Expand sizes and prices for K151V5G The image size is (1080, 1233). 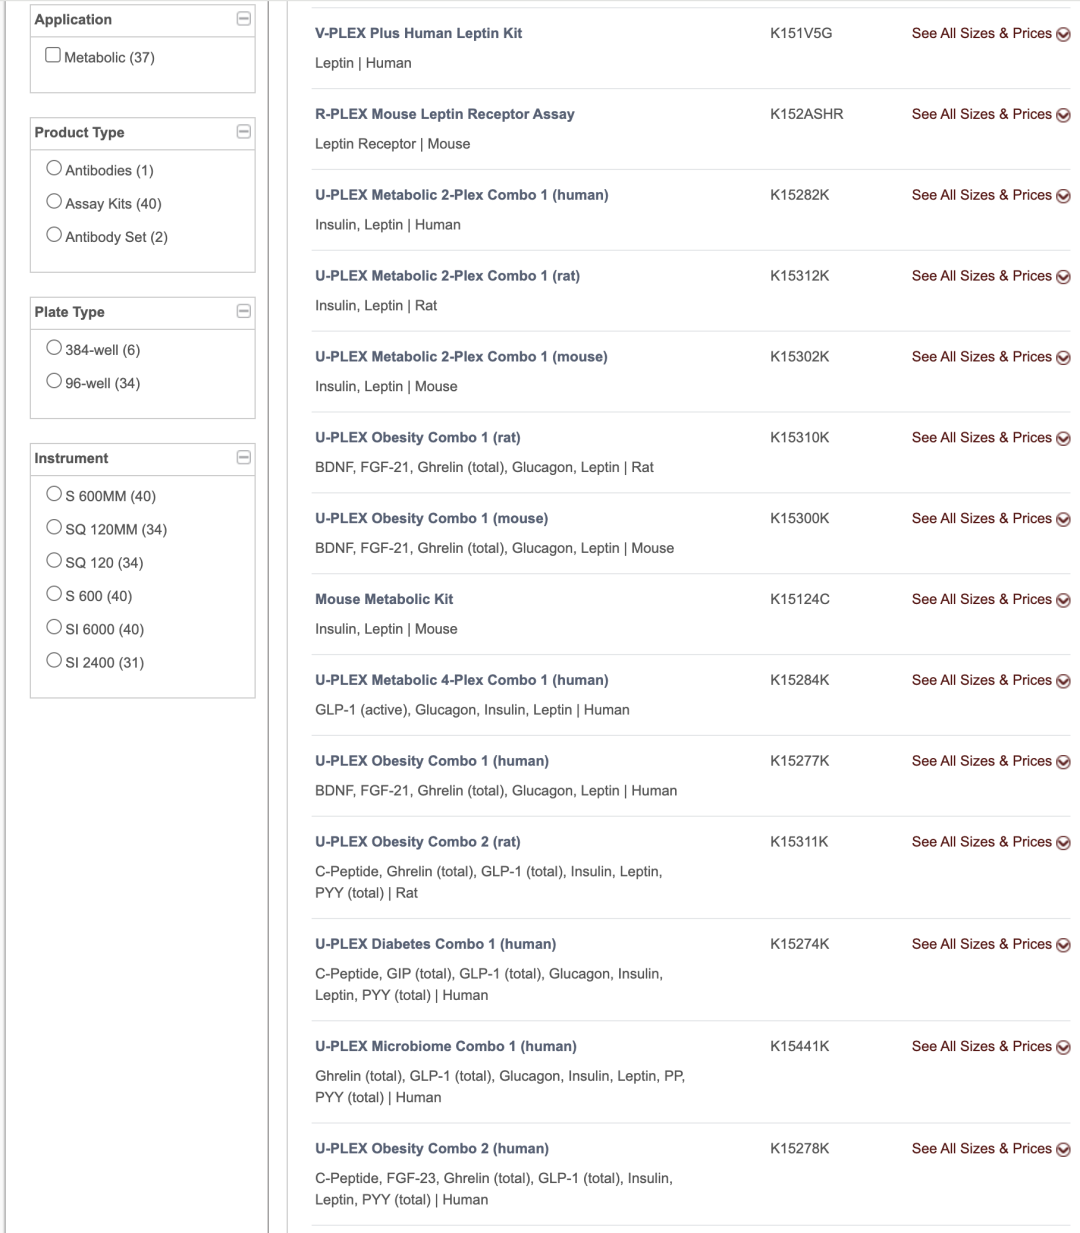991,33
